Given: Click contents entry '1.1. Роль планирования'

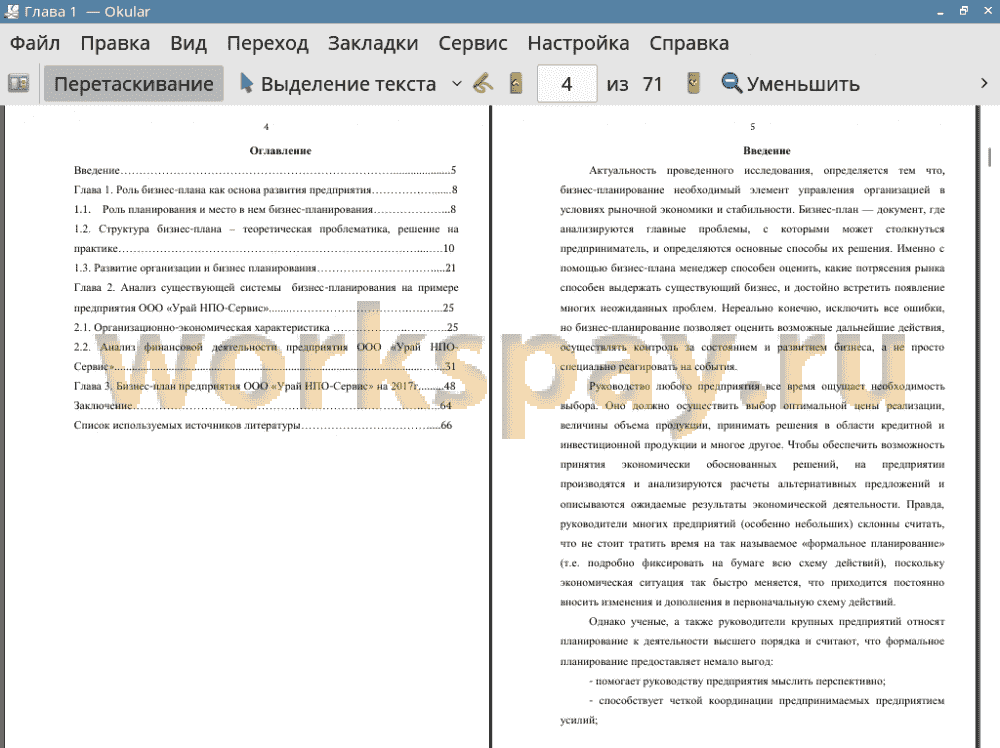Looking at the screenshot, I should click(265, 209).
